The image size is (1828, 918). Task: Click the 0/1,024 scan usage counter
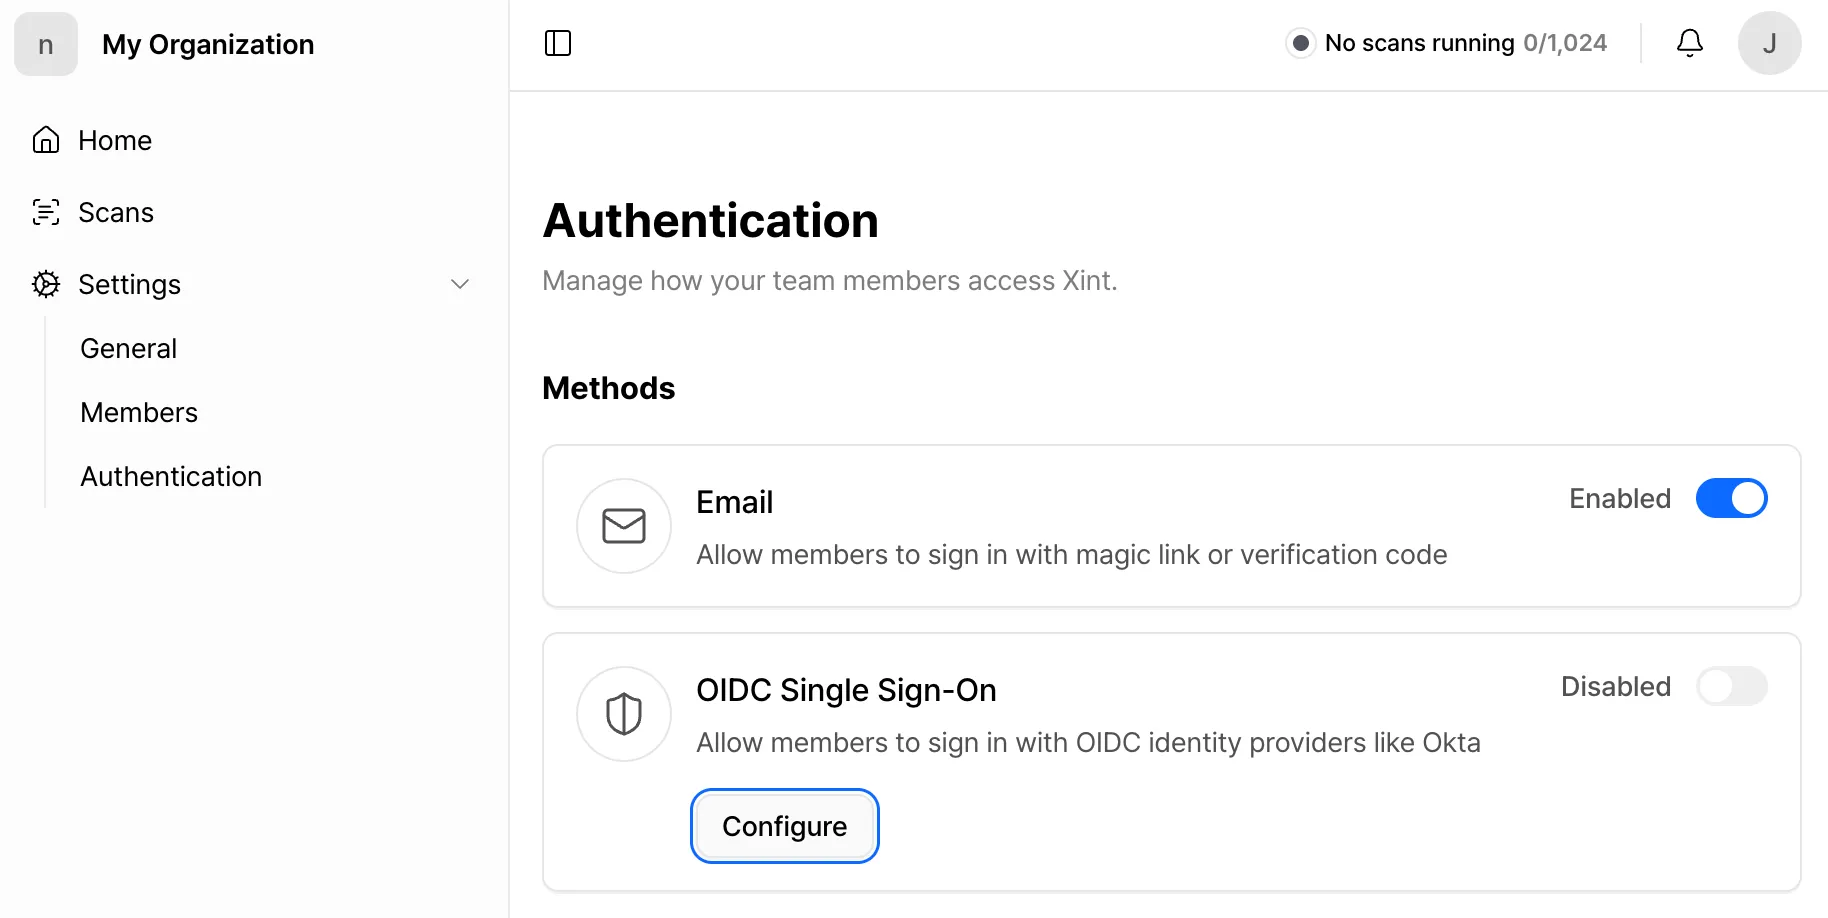(x=1565, y=43)
